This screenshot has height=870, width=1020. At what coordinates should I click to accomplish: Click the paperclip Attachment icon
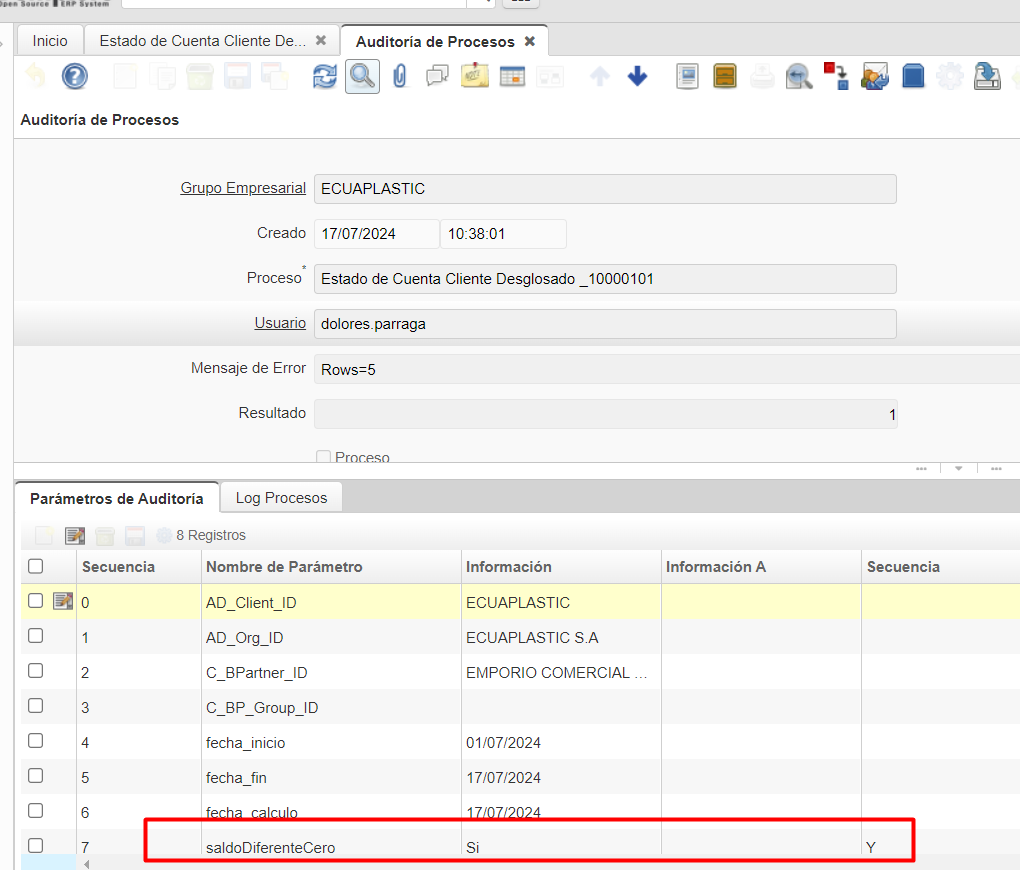(x=400, y=76)
